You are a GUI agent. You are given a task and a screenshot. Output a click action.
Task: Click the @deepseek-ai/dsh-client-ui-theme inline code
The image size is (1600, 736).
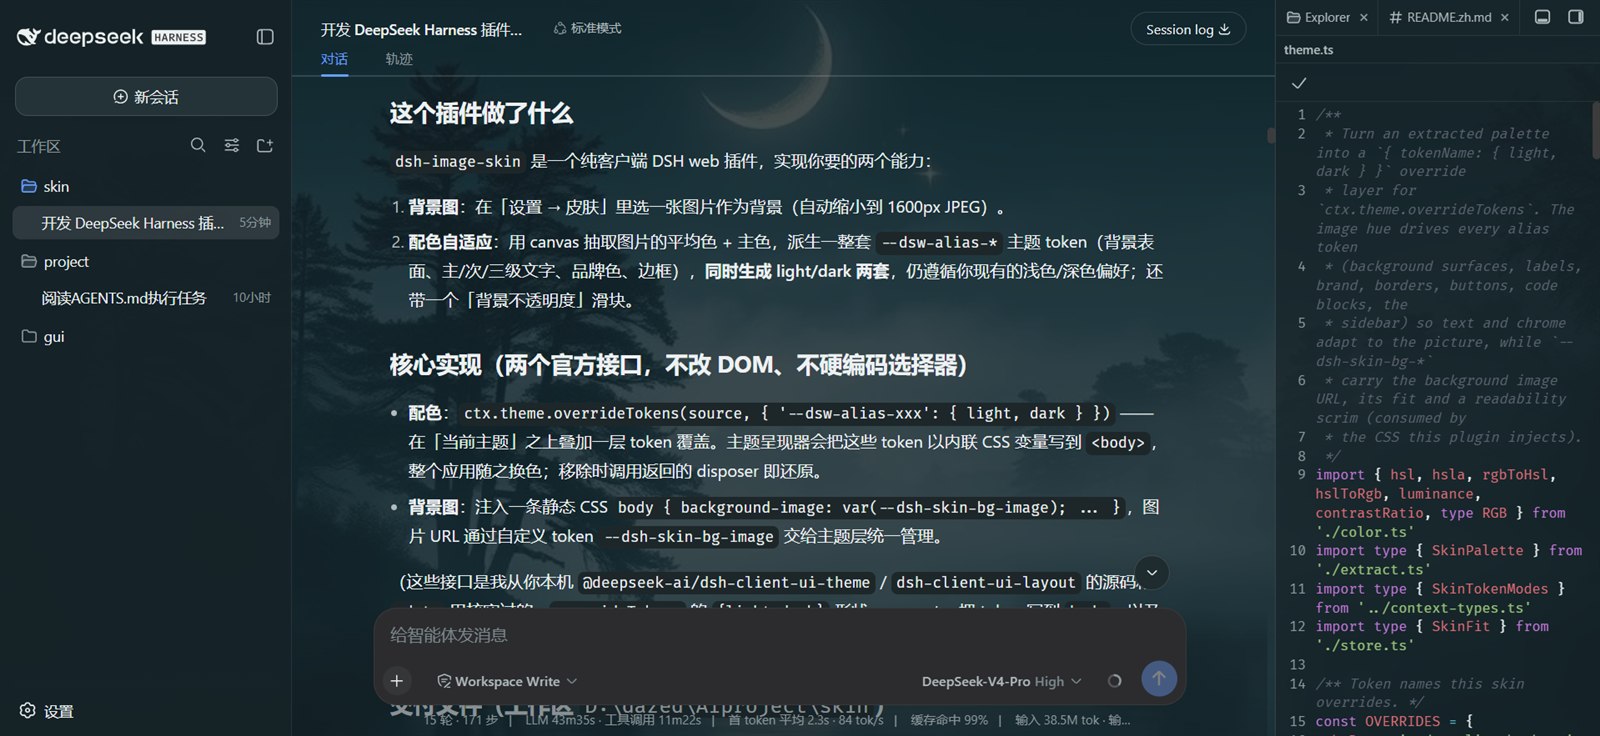pos(726,582)
